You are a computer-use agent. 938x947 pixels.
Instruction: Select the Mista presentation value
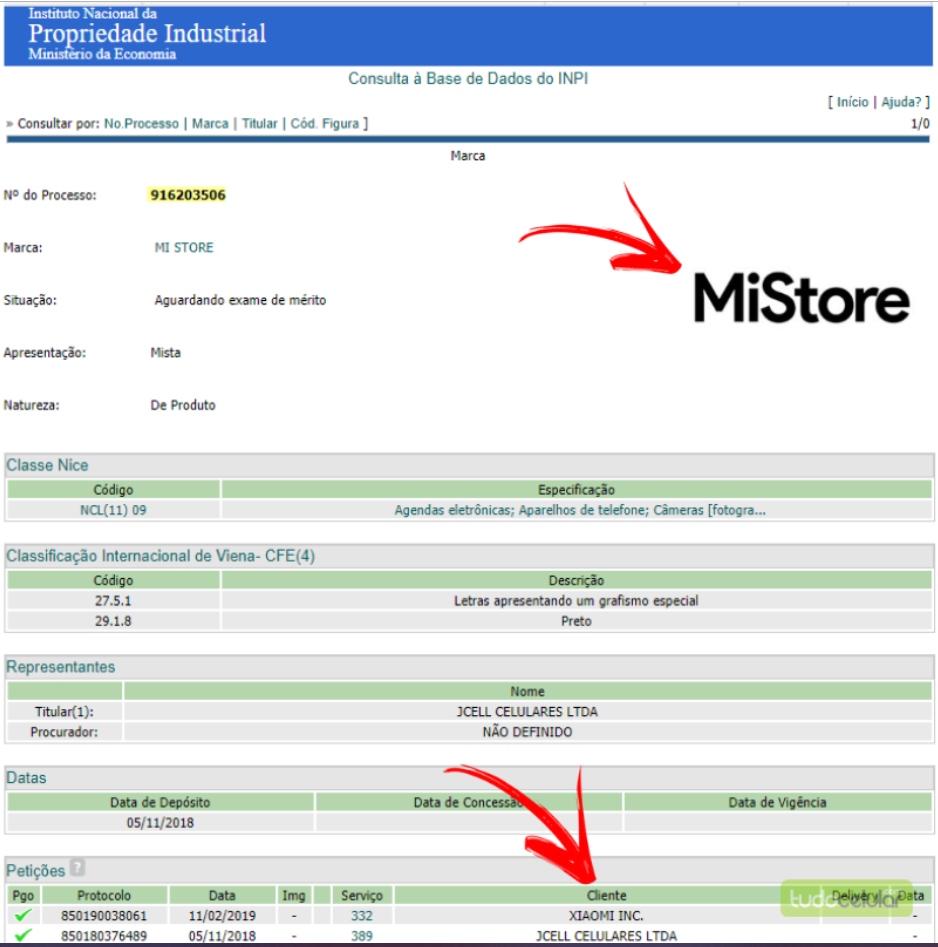tap(165, 353)
